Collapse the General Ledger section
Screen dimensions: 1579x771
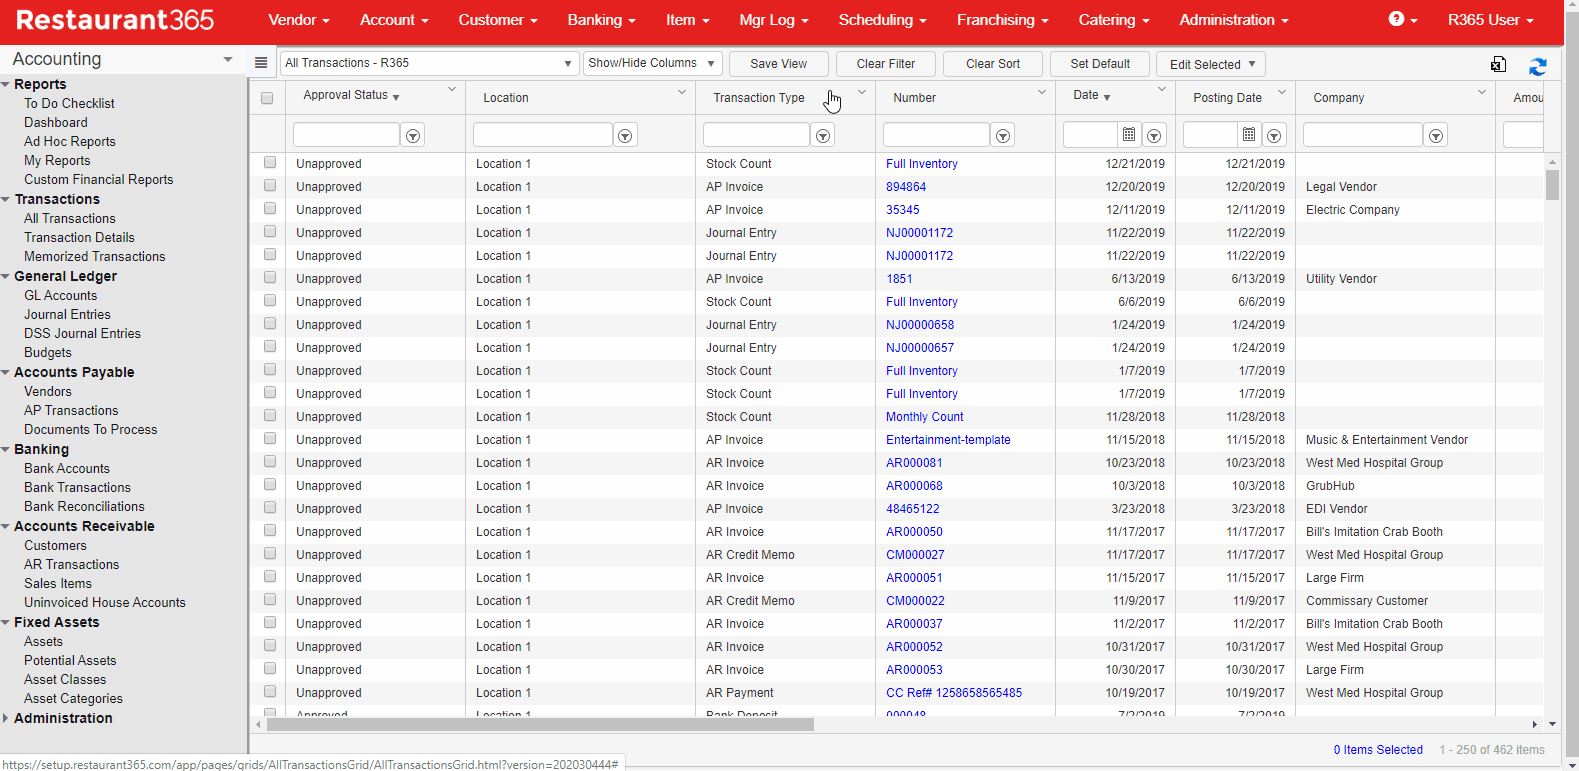click(7, 277)
